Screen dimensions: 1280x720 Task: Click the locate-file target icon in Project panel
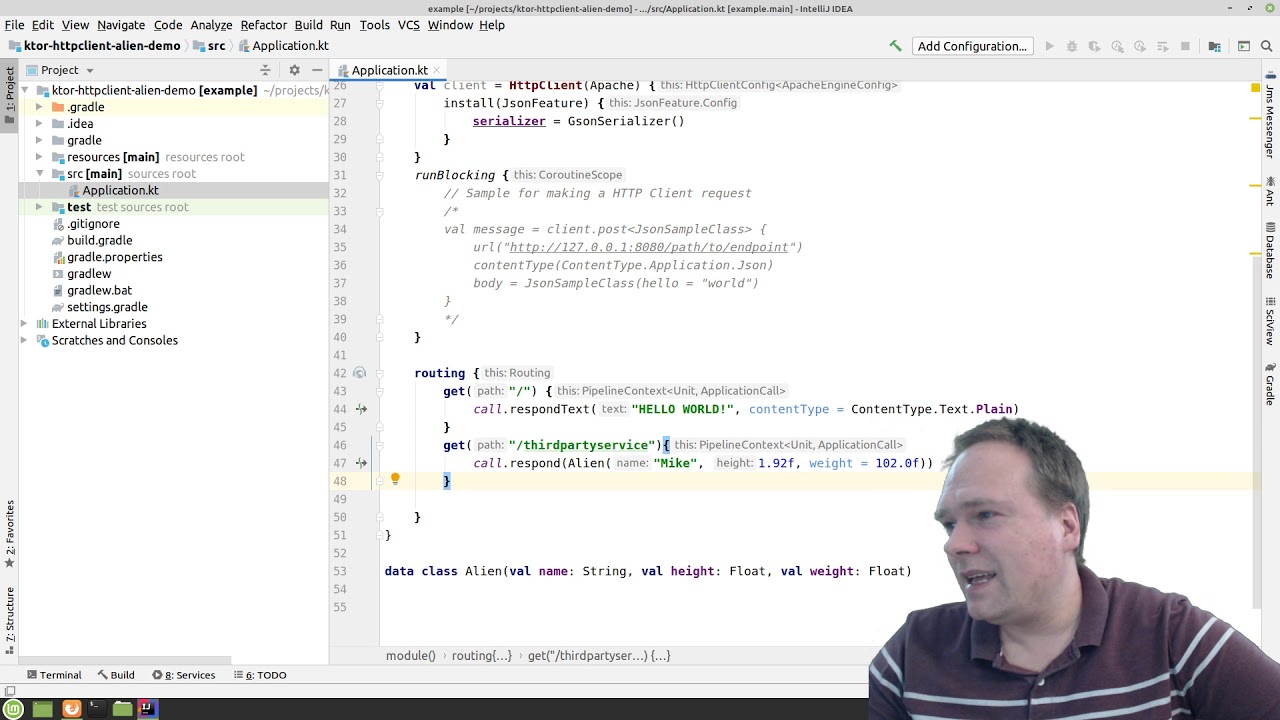[x=265, y=70]
